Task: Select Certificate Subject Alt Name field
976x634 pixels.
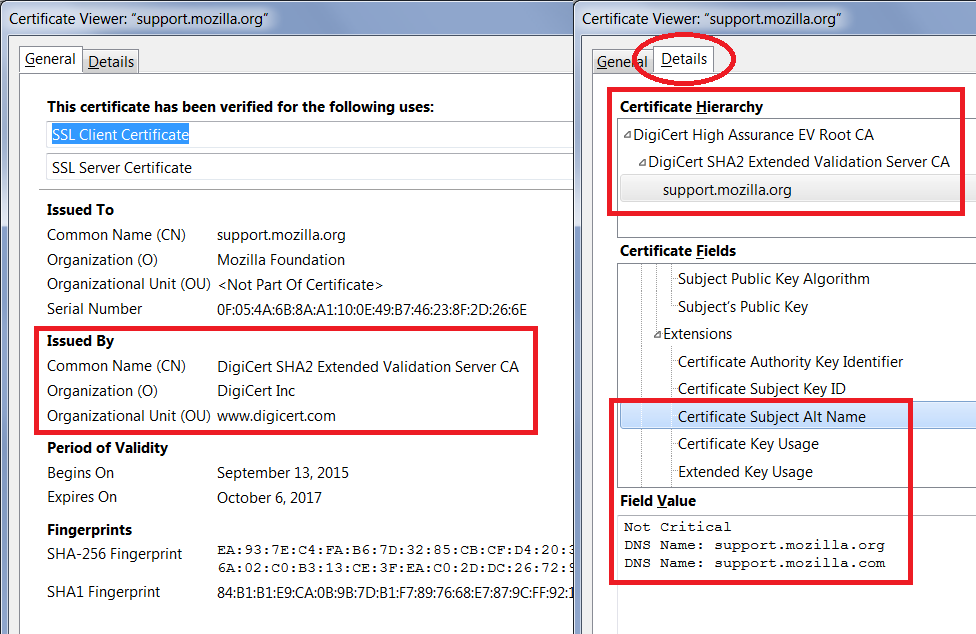Action: (x=771, y=417)
